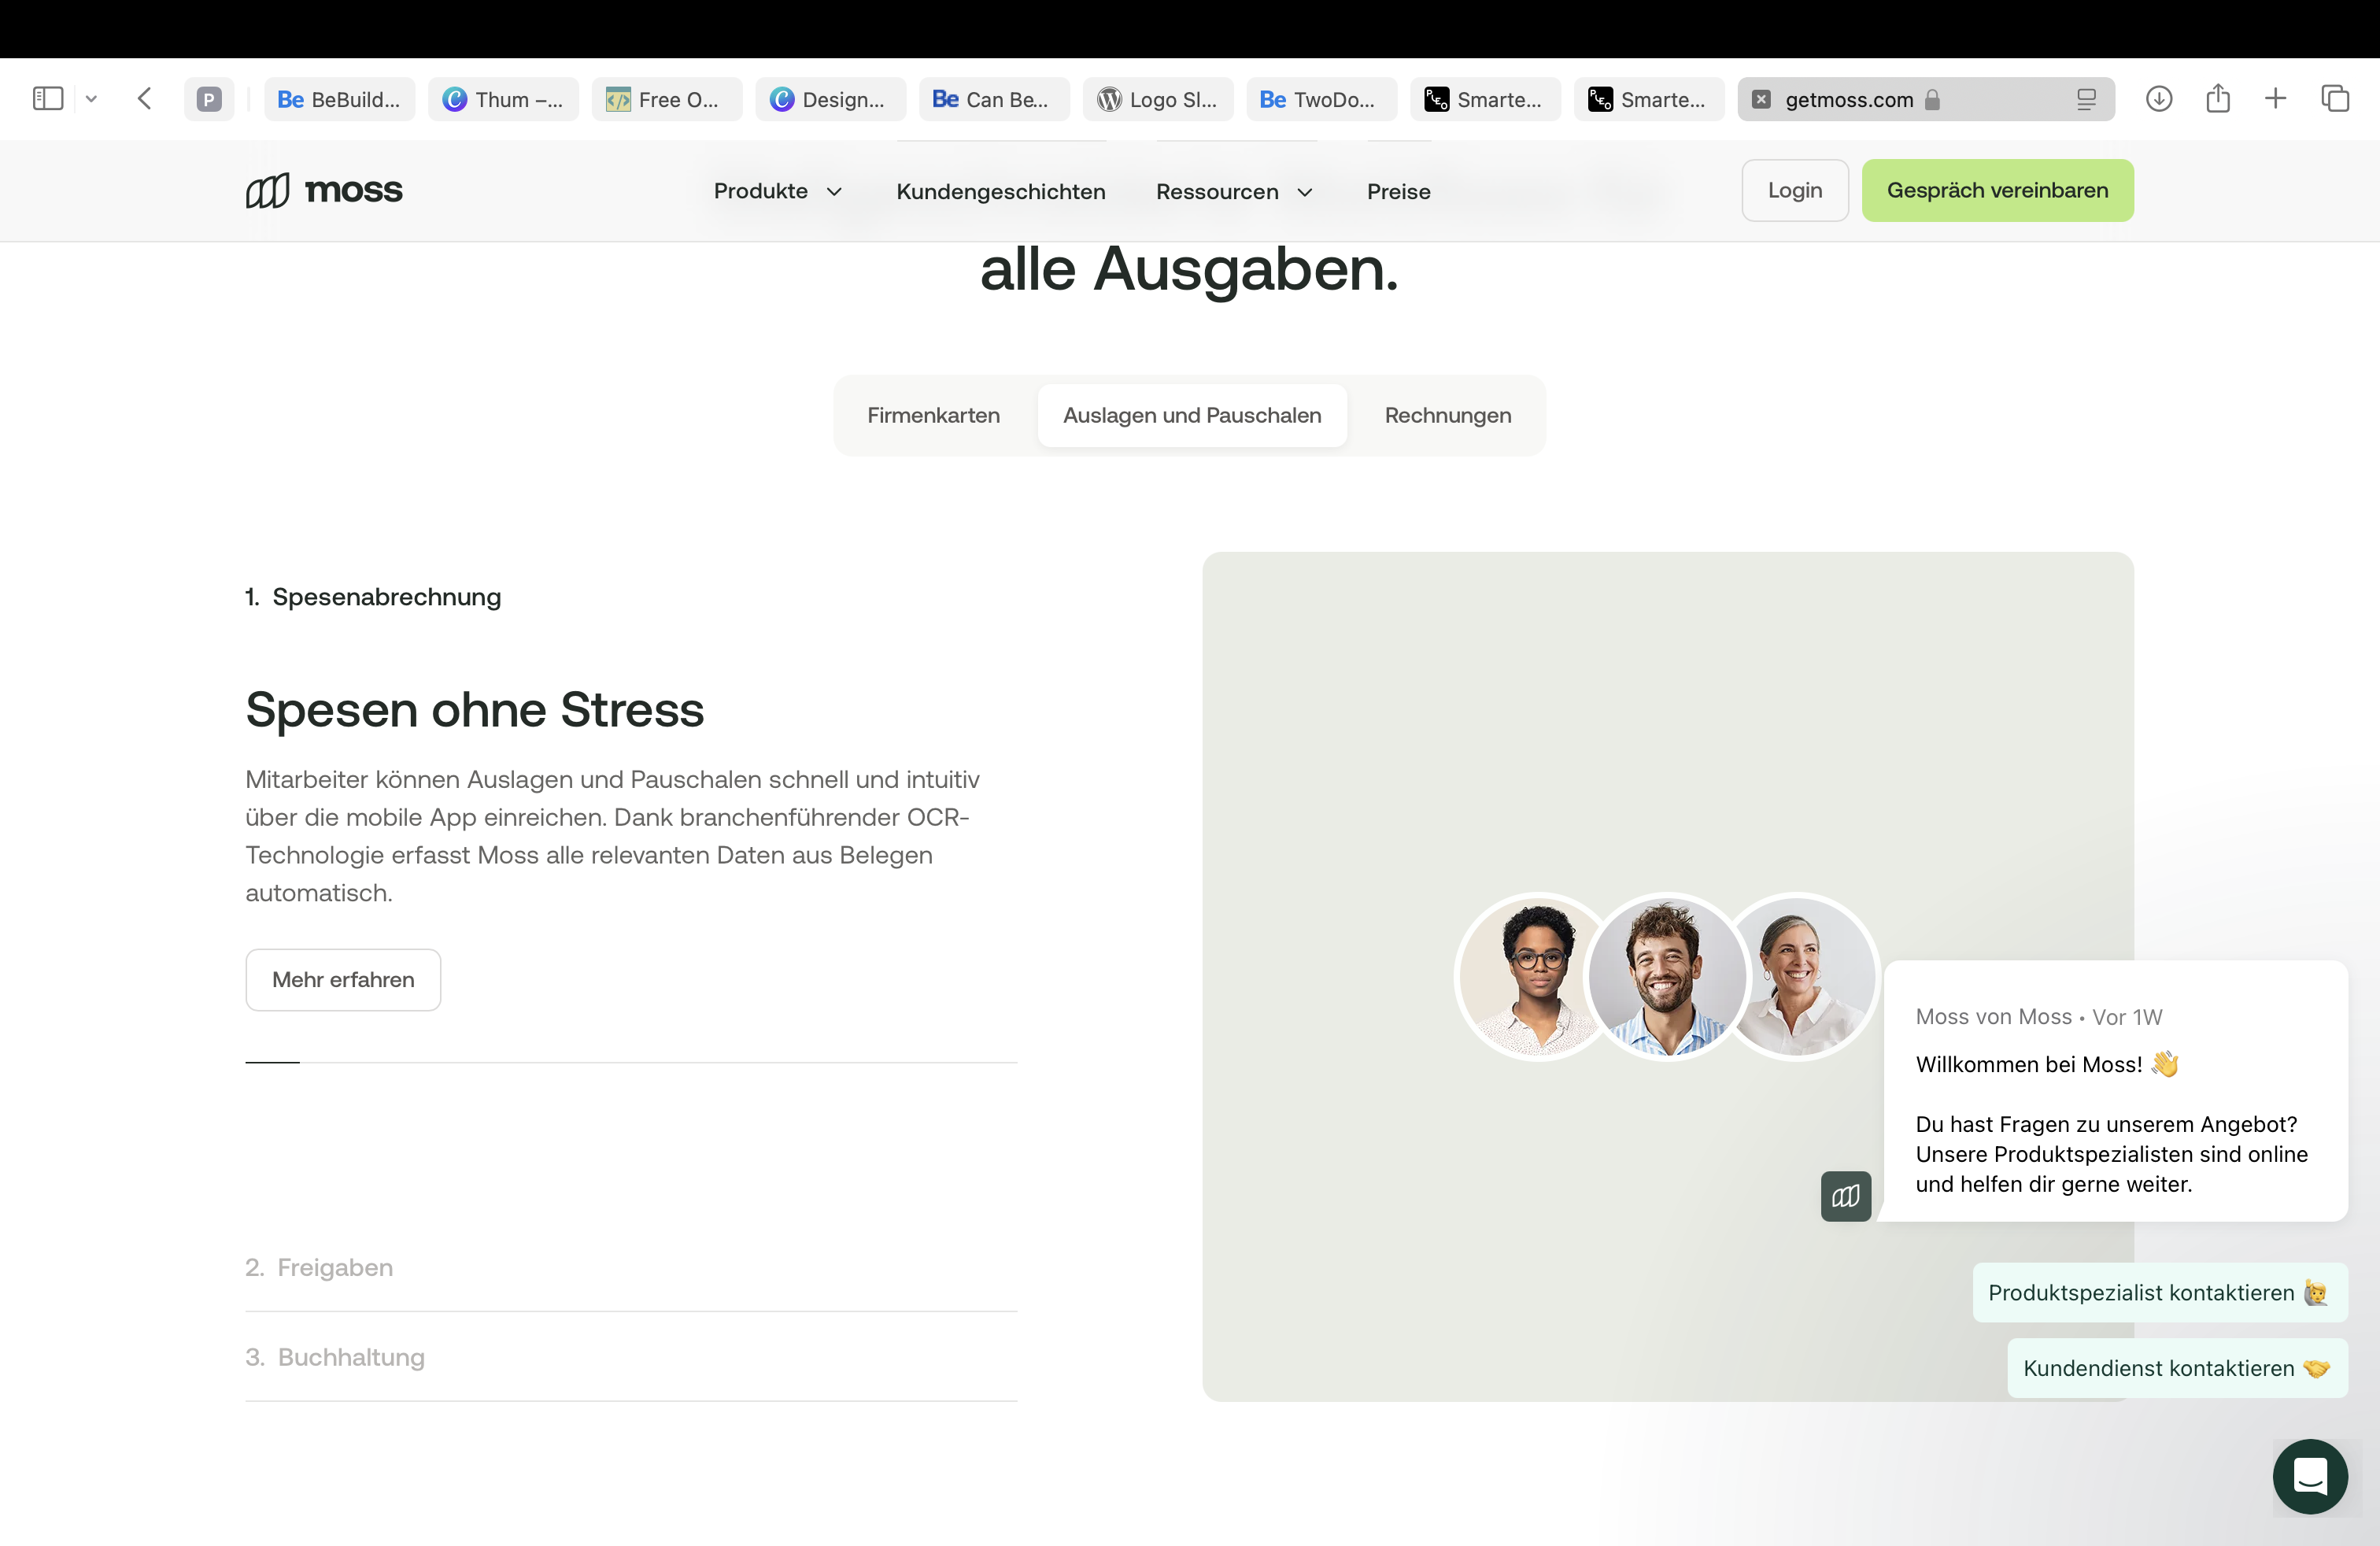Switch to the TwoDo... tab

(1321, 99)
